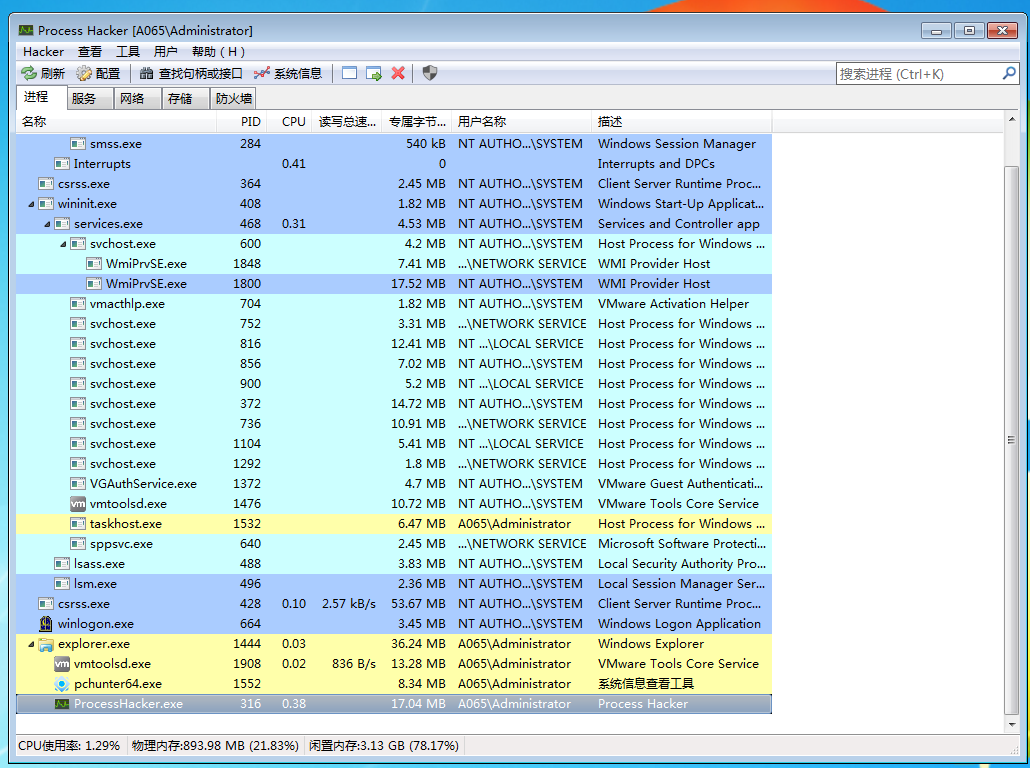Click the pchunter64.exe process icon
The height and width of the screenshot is (768, 1030).
click(62, 684)
